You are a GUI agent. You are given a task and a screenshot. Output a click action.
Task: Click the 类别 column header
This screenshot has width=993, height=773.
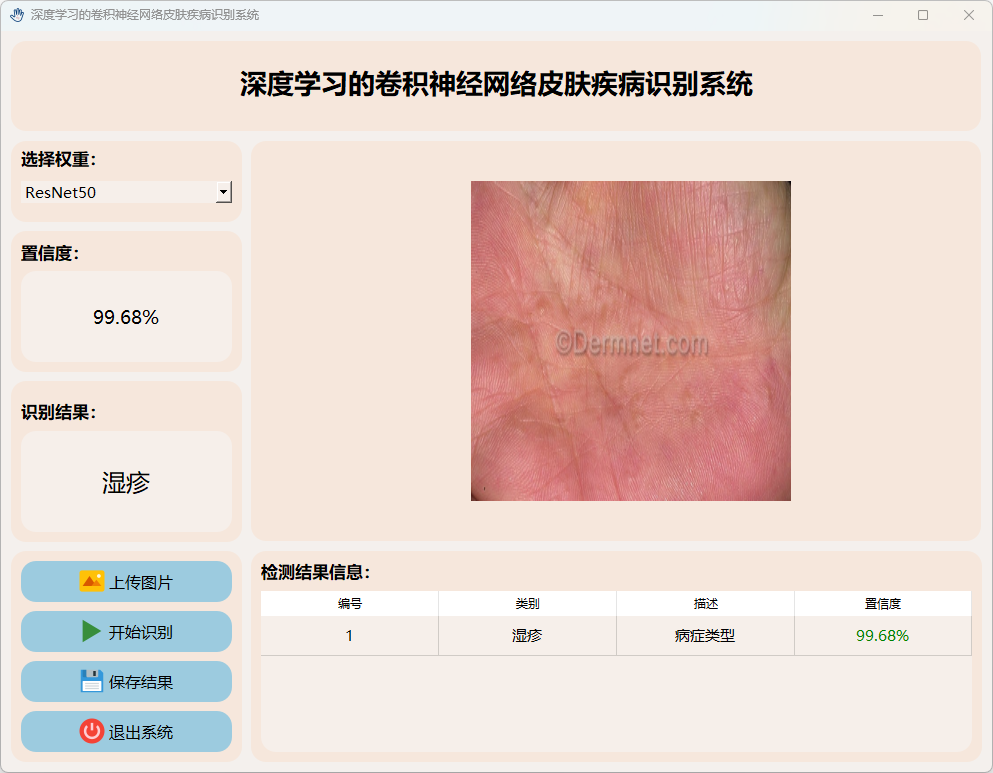pos(528,603)
